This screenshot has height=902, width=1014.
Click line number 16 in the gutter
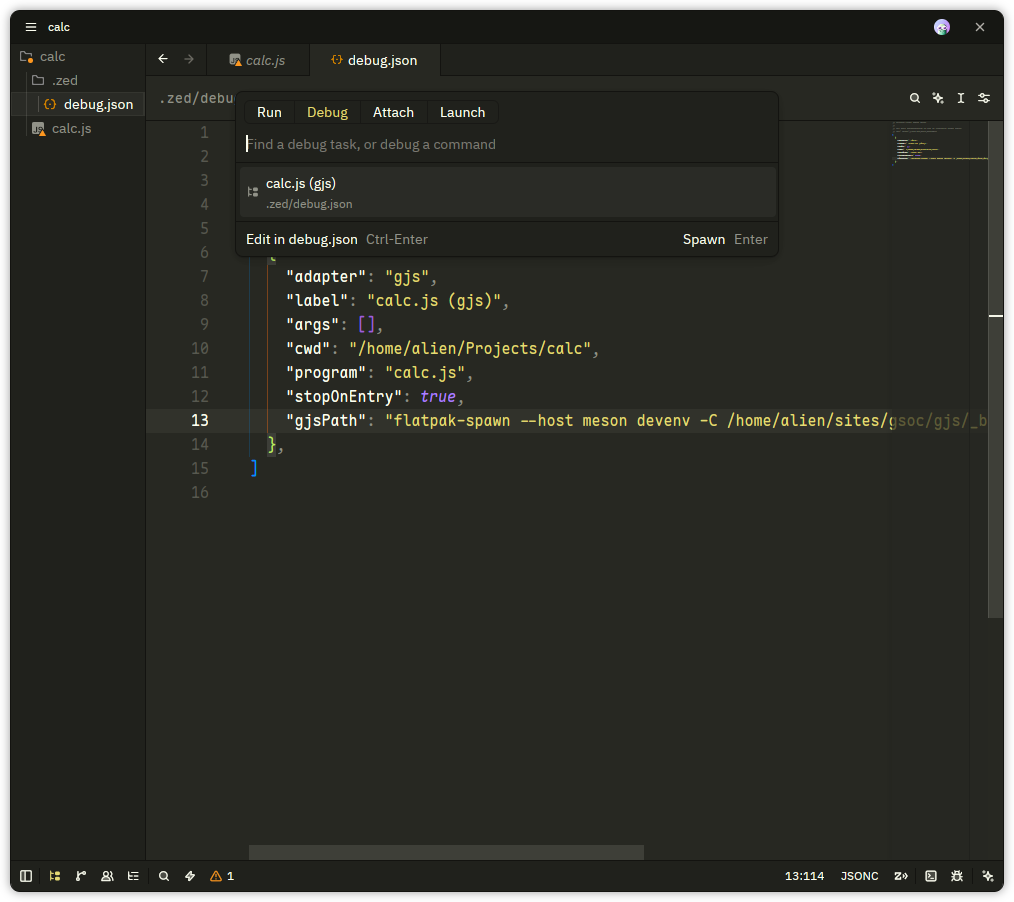point(200,492)
